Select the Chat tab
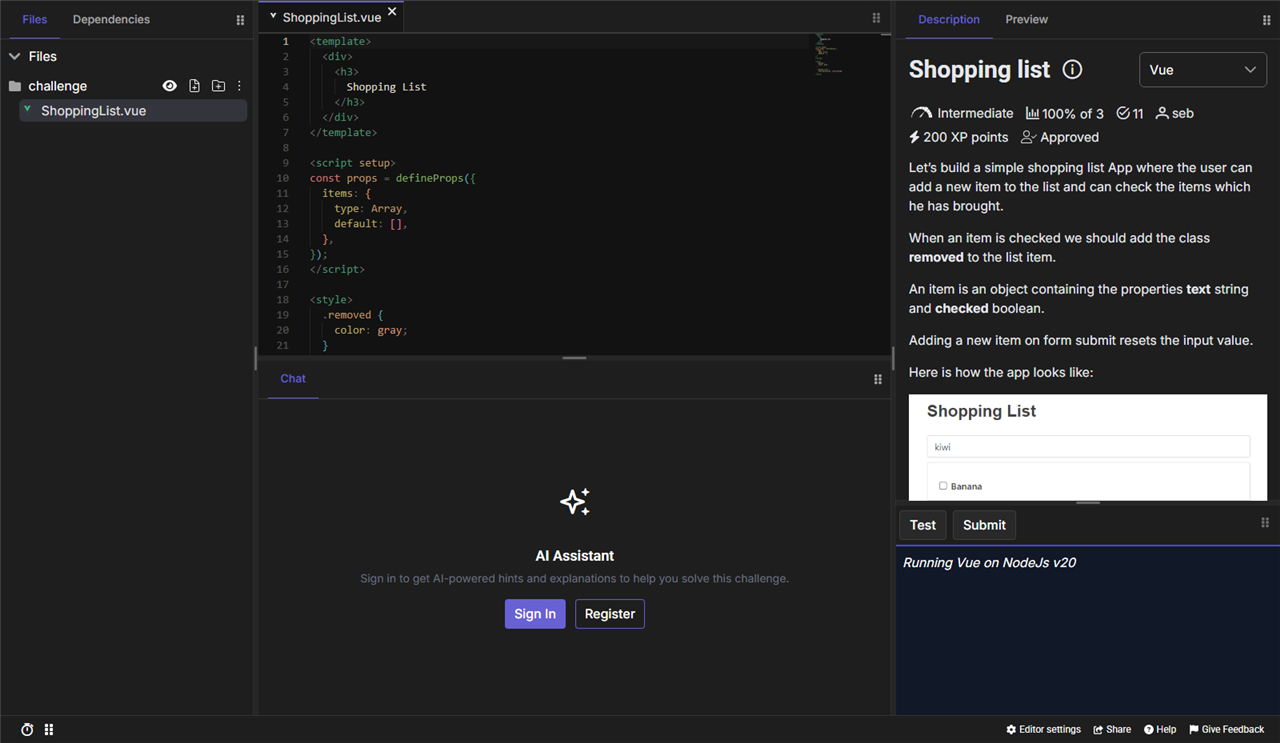This screenshot has height=743, width=1280. pos(293,379)
